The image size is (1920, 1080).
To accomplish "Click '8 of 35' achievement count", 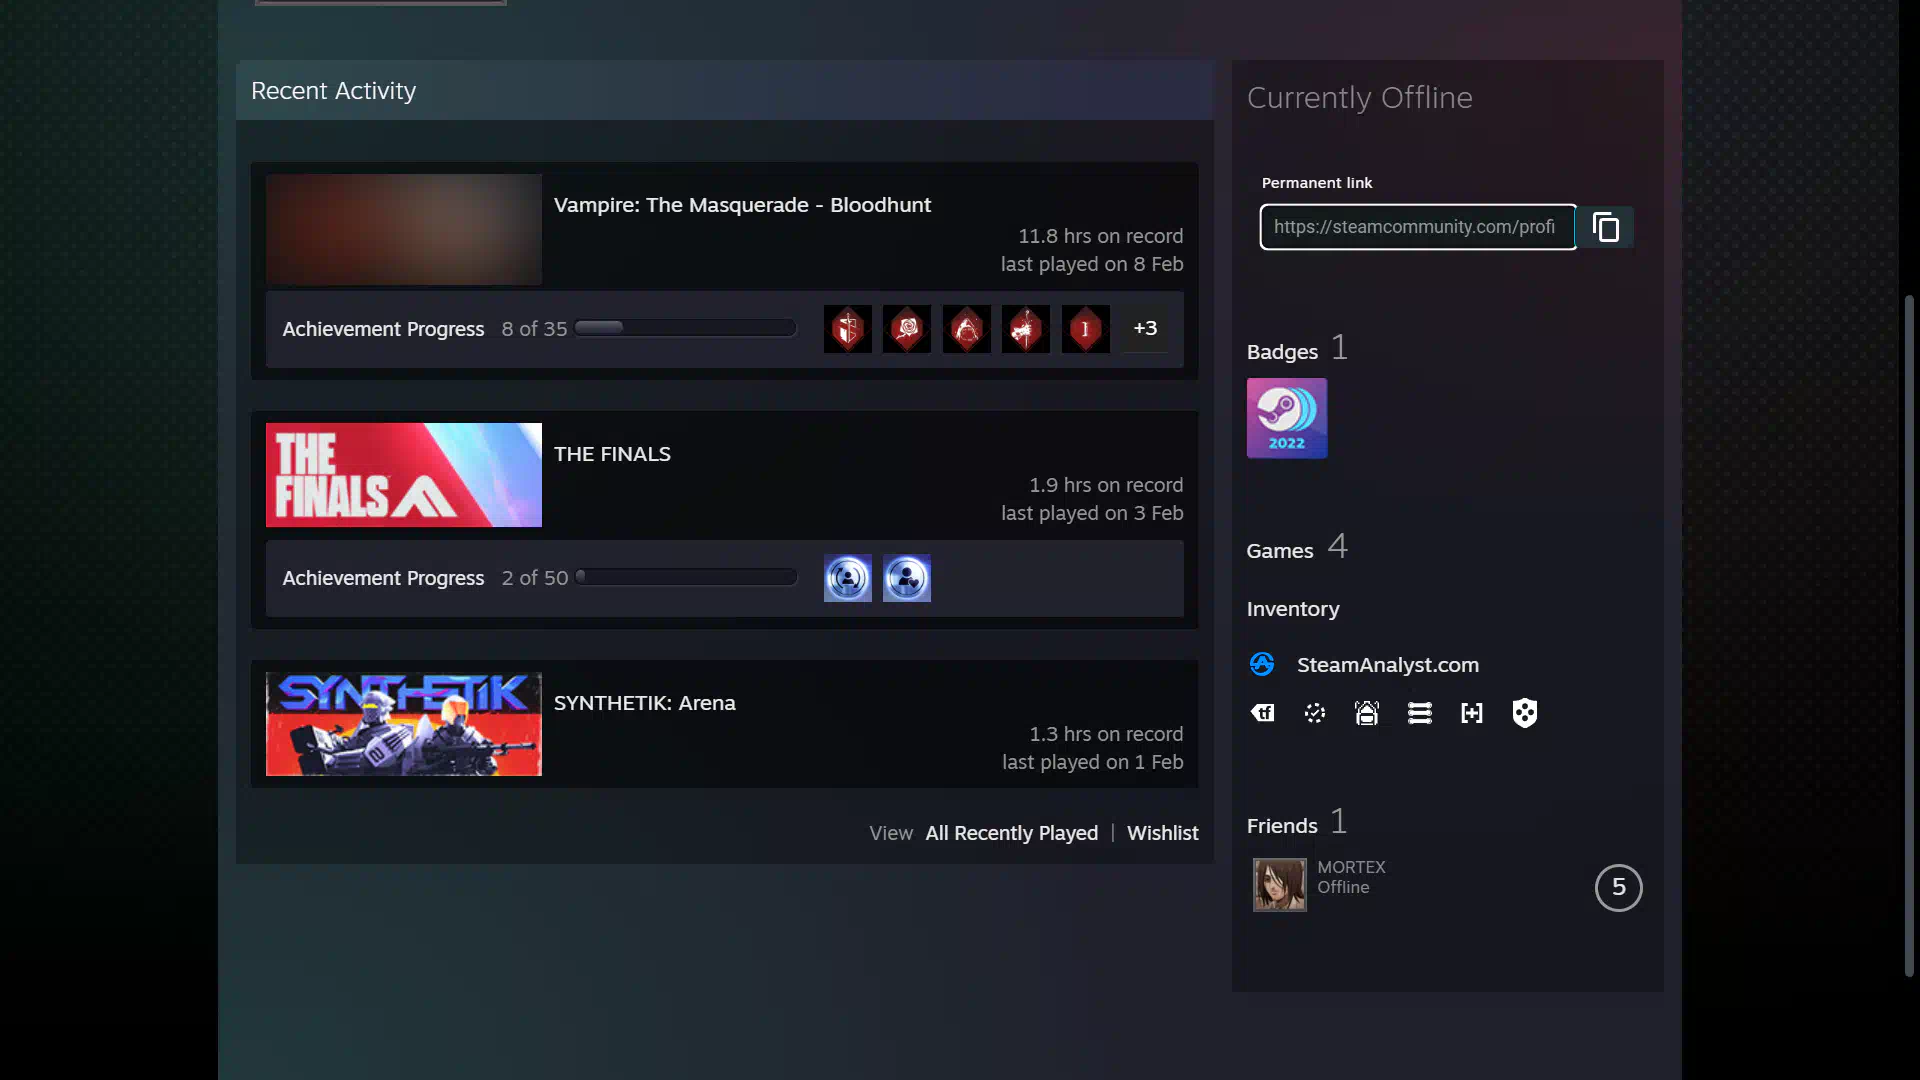I will (534, 329).
